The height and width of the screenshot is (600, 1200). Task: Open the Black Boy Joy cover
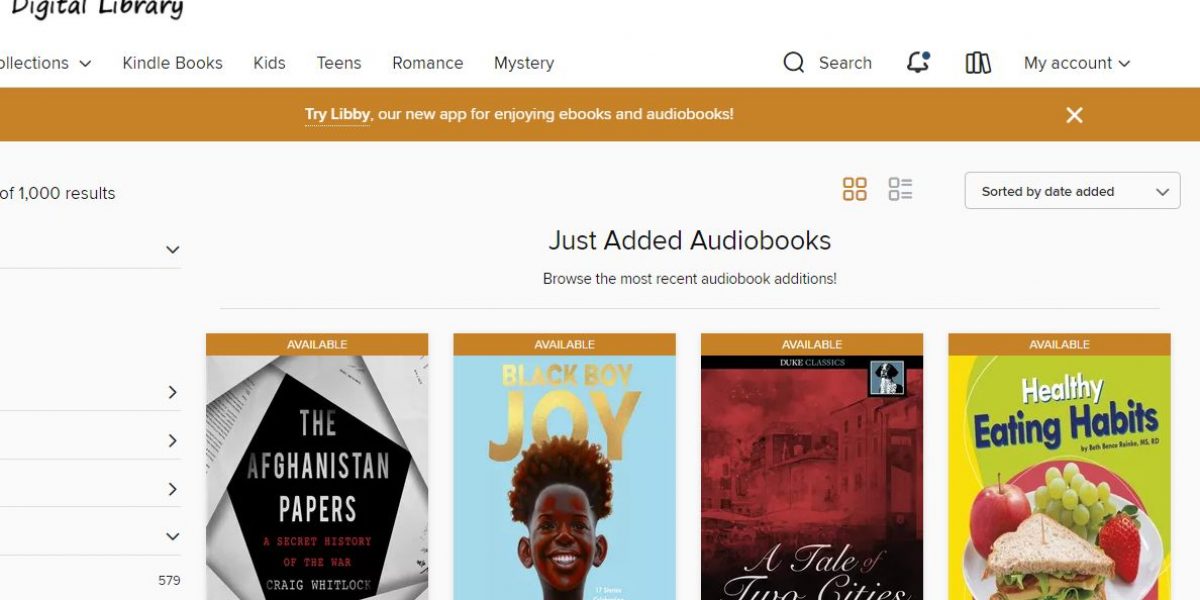point(564,477)
